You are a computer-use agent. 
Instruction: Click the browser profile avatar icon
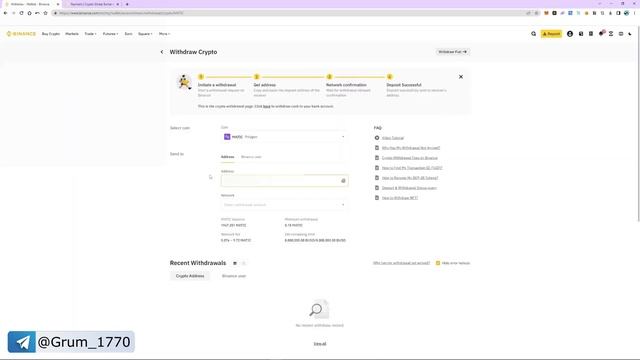click(627, 13)
